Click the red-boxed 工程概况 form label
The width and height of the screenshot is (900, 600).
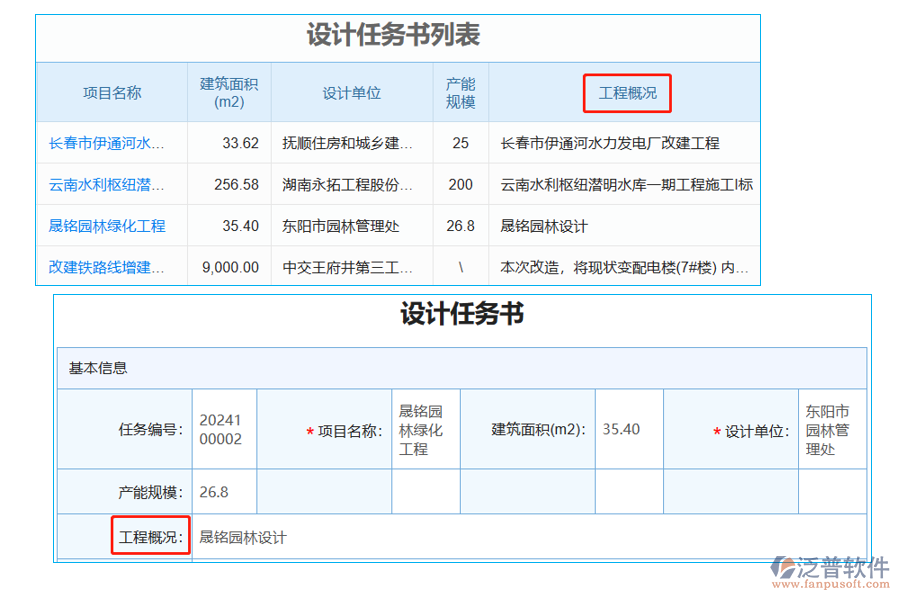pyautogui.click(x=150, y=536)
